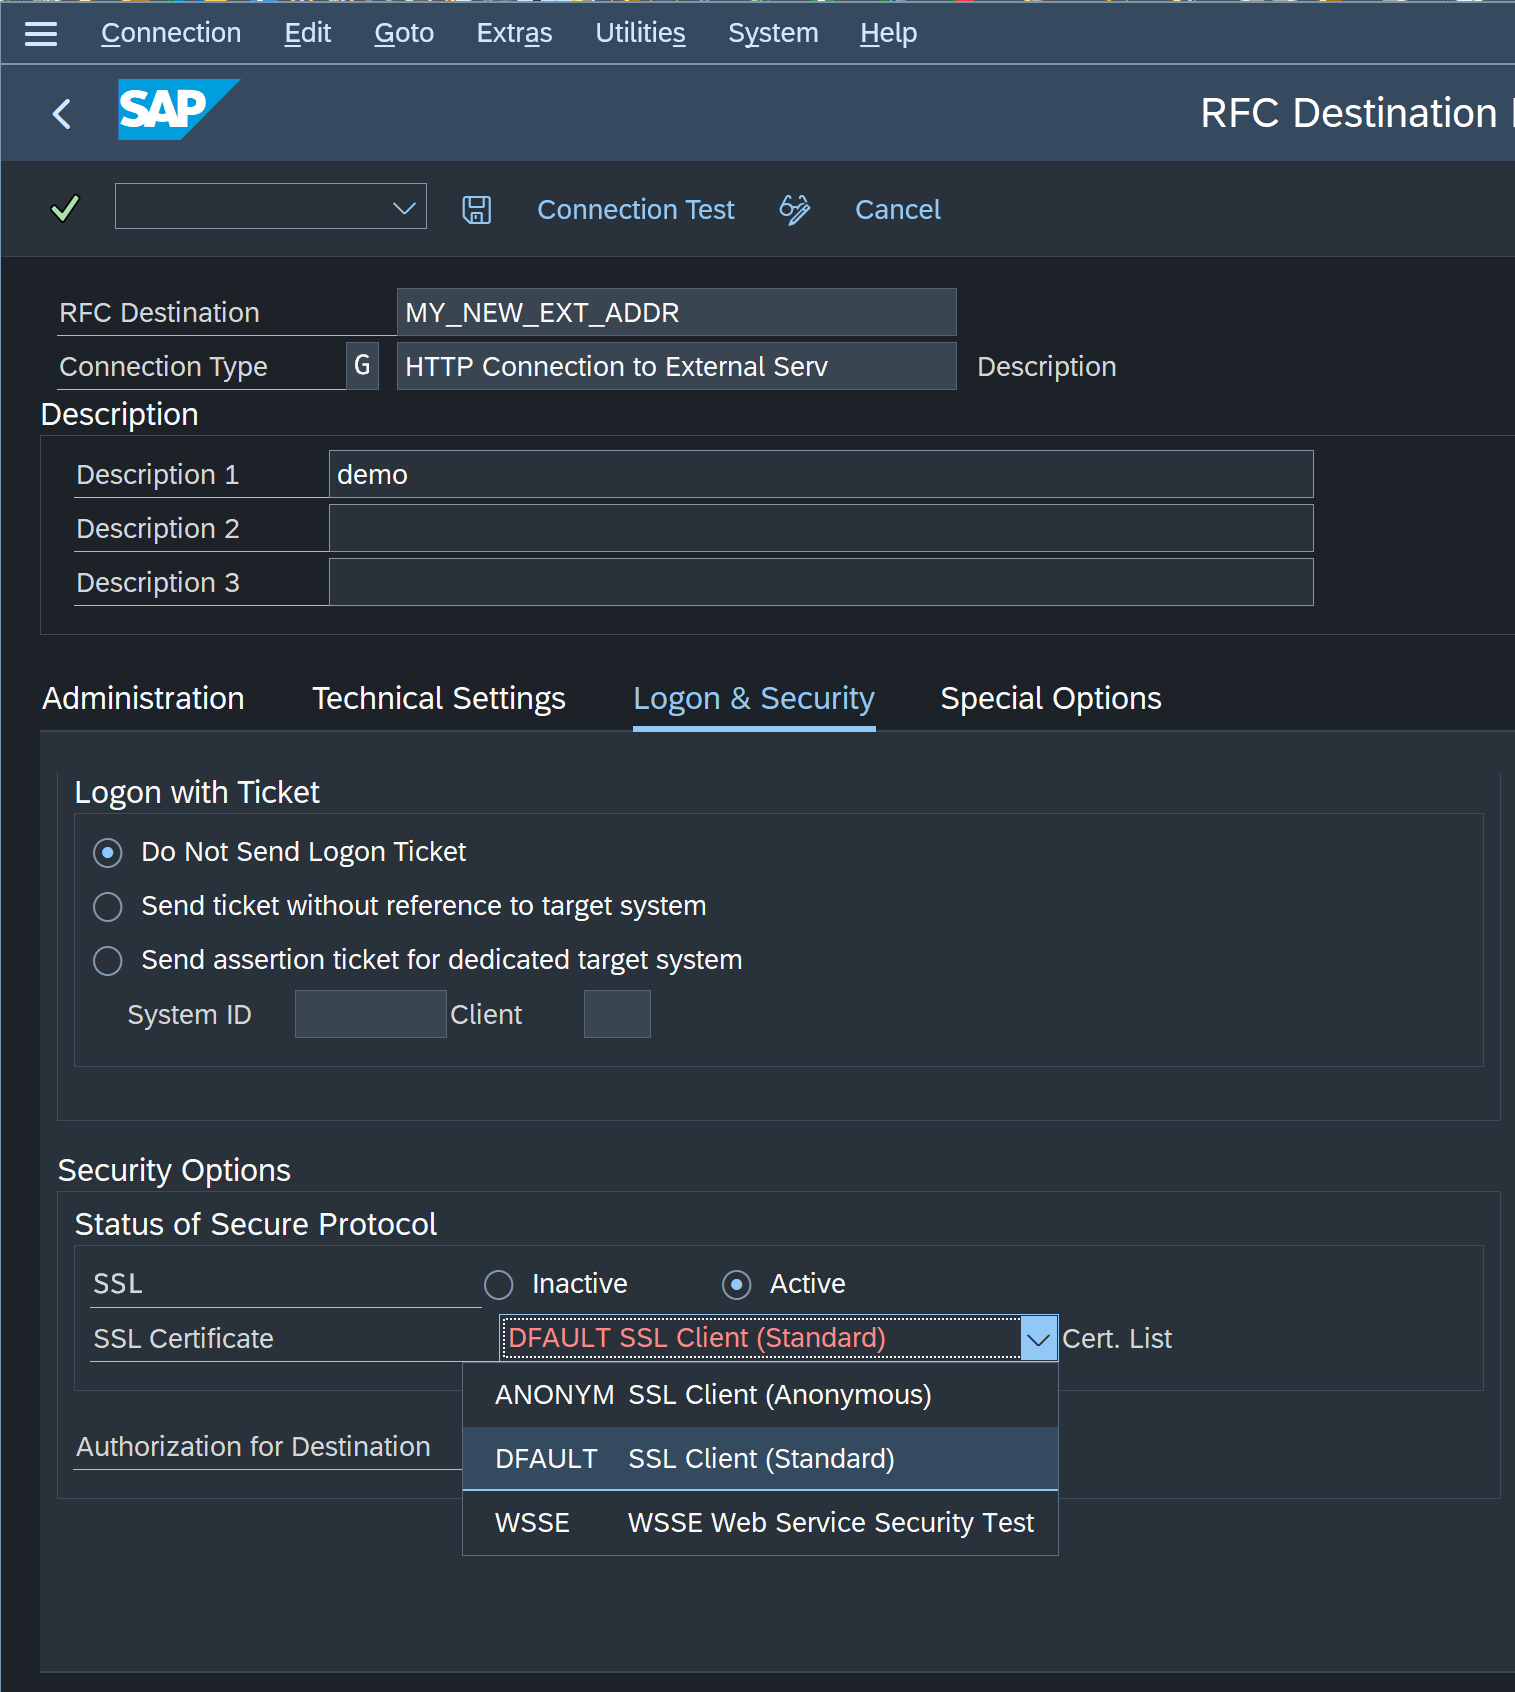Click the Authorization for Destination label
Screen dimensions: 1515x1692
click(253, 1446)
